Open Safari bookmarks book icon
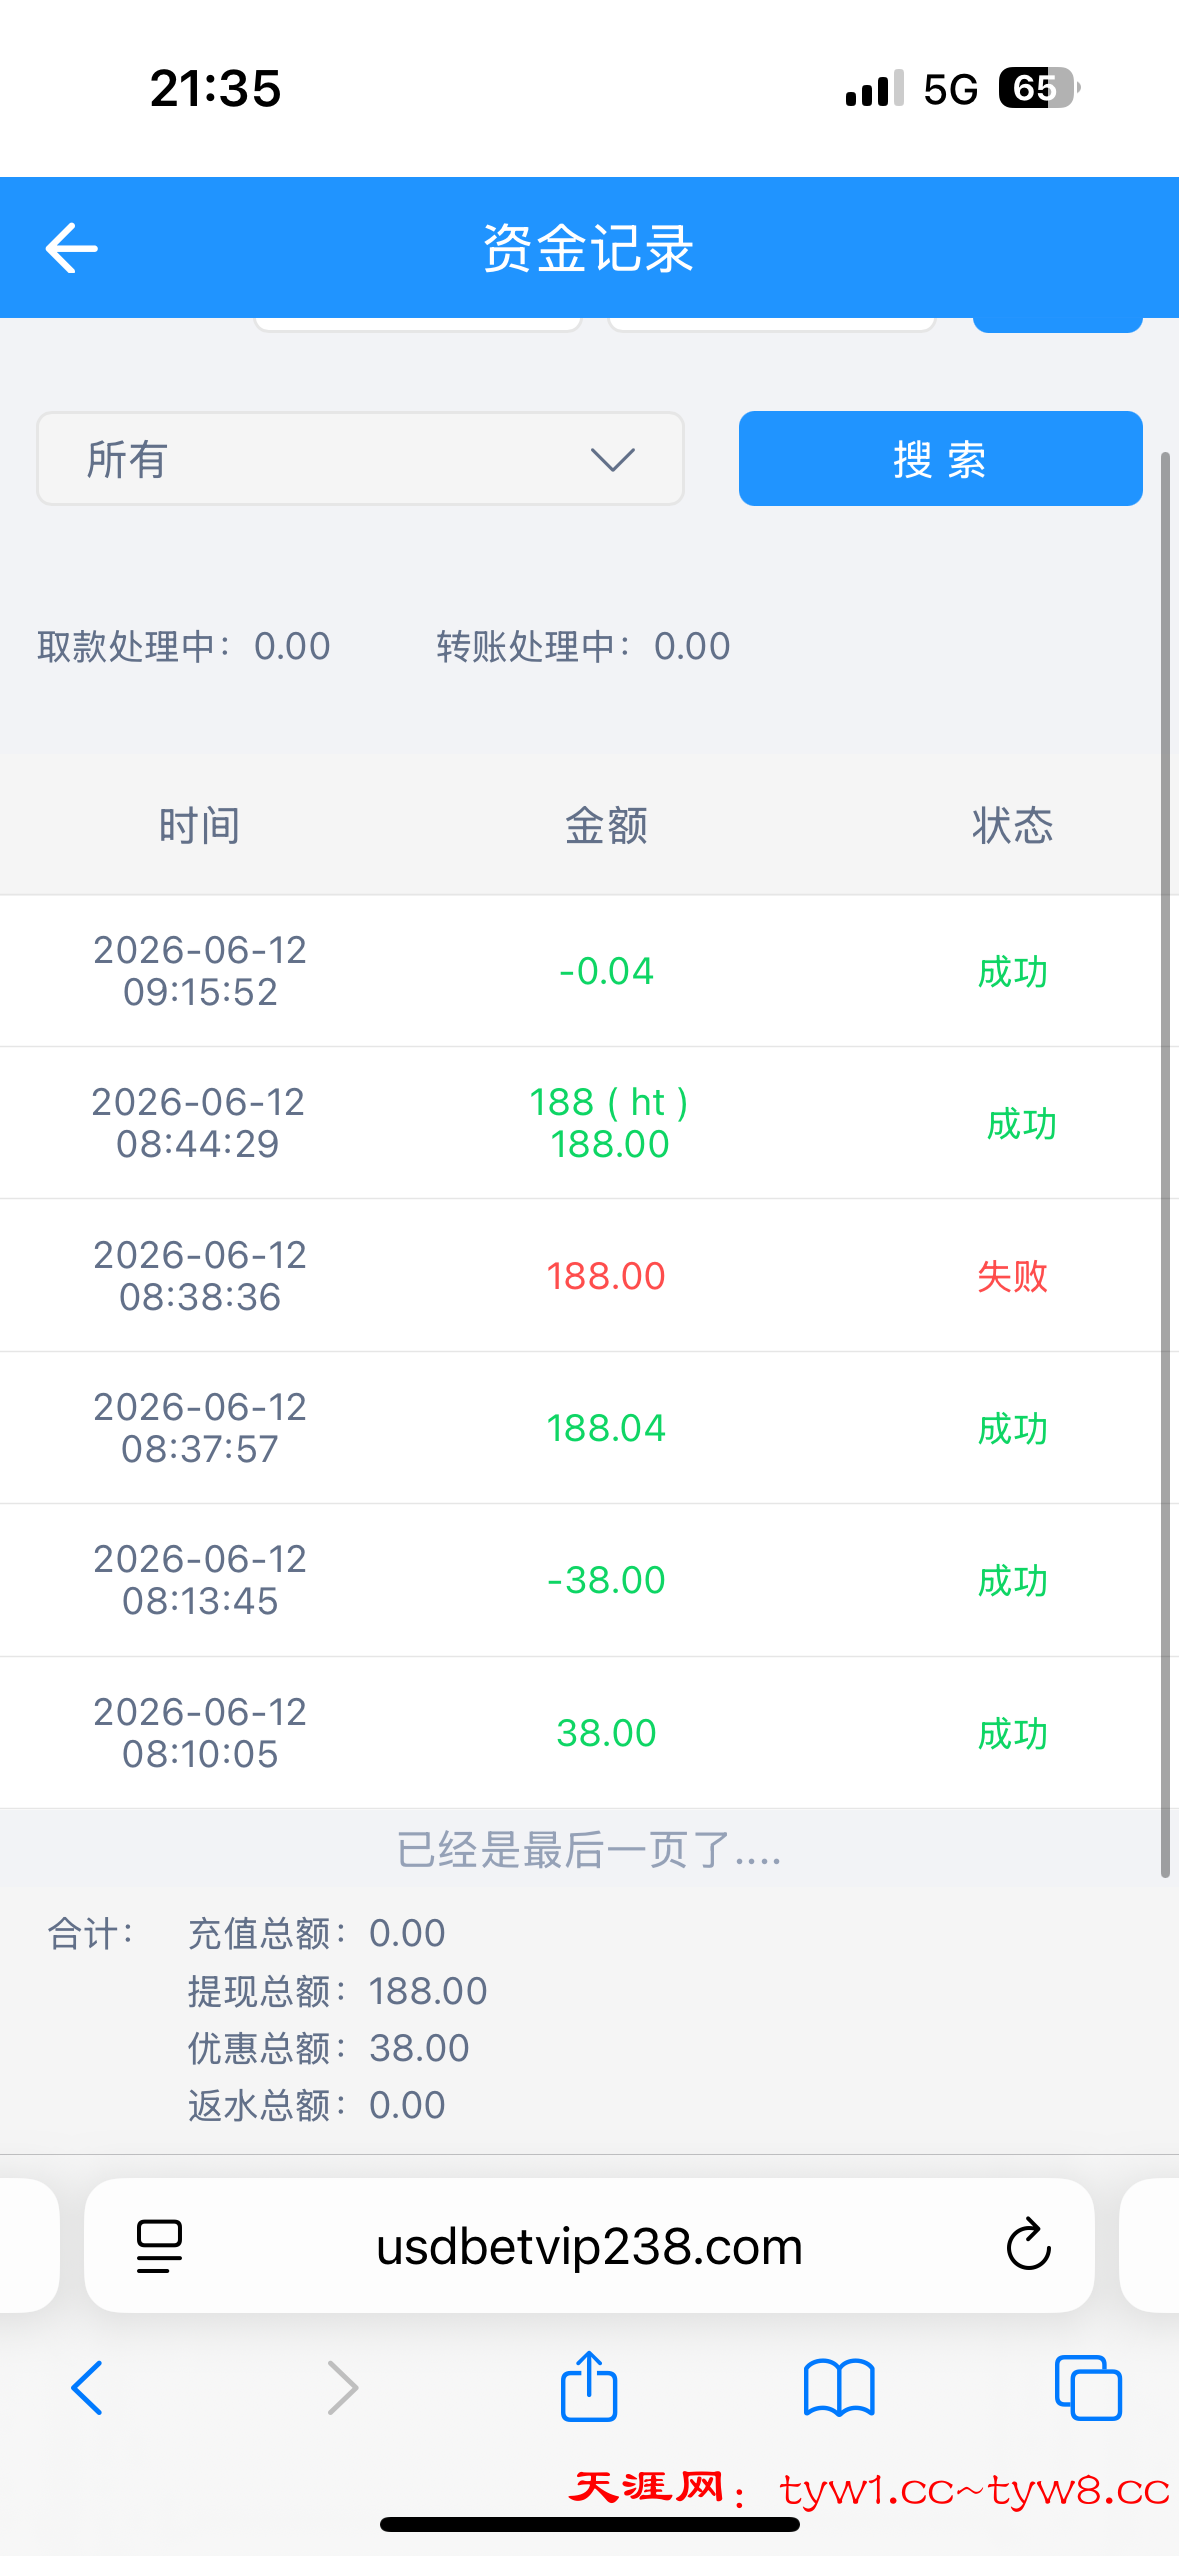 click(x=839, y=2389)
